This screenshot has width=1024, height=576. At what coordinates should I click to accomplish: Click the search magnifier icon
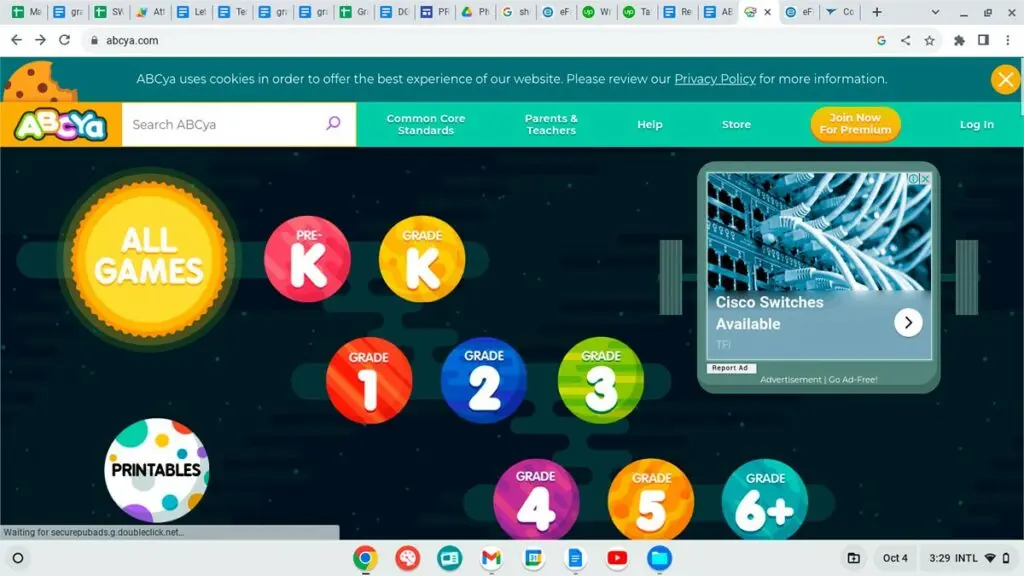pyautogui.click(x=333, y=123)
